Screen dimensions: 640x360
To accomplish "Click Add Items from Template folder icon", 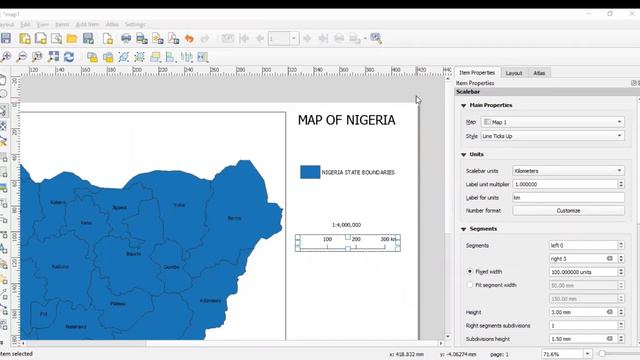I will (x=72, y=38).
